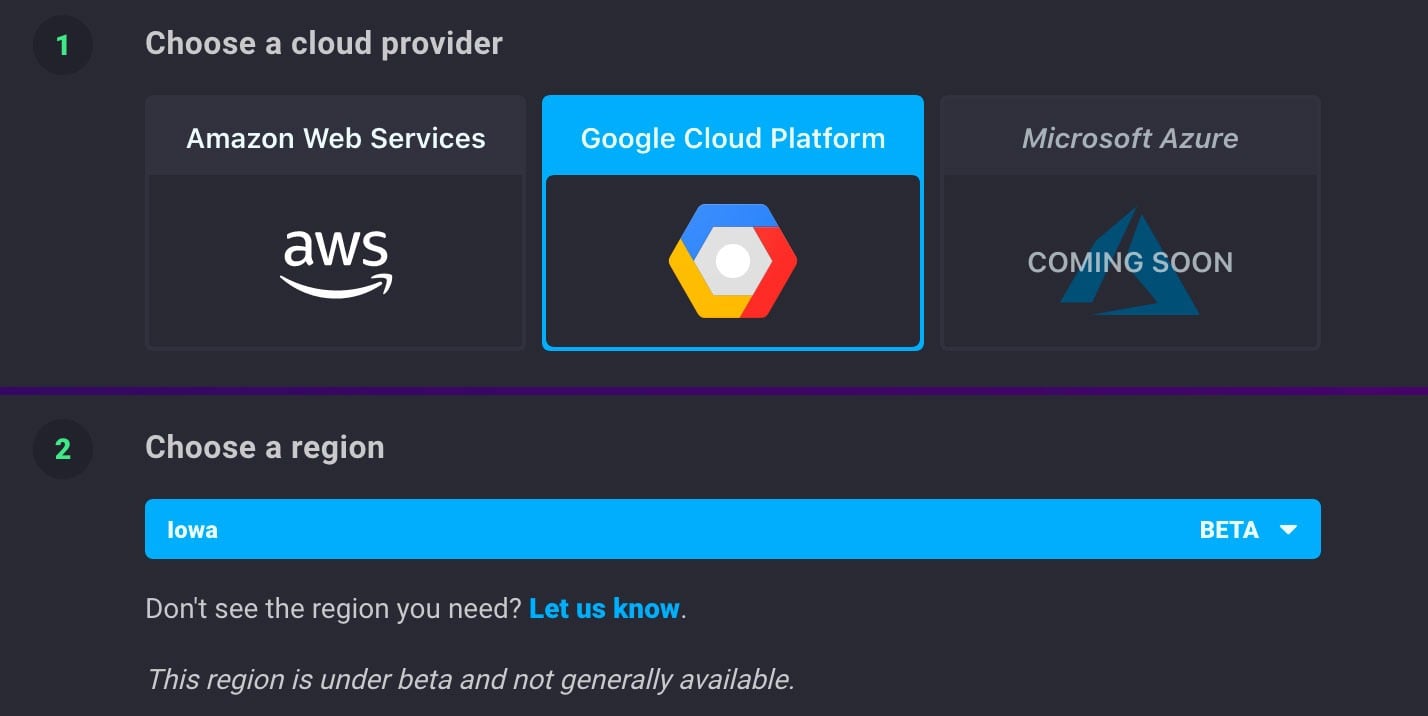The width and height of the screenshot is (1428, 716).
Task: Click the beta availability disclaimer text
Action: coord(470,679)
